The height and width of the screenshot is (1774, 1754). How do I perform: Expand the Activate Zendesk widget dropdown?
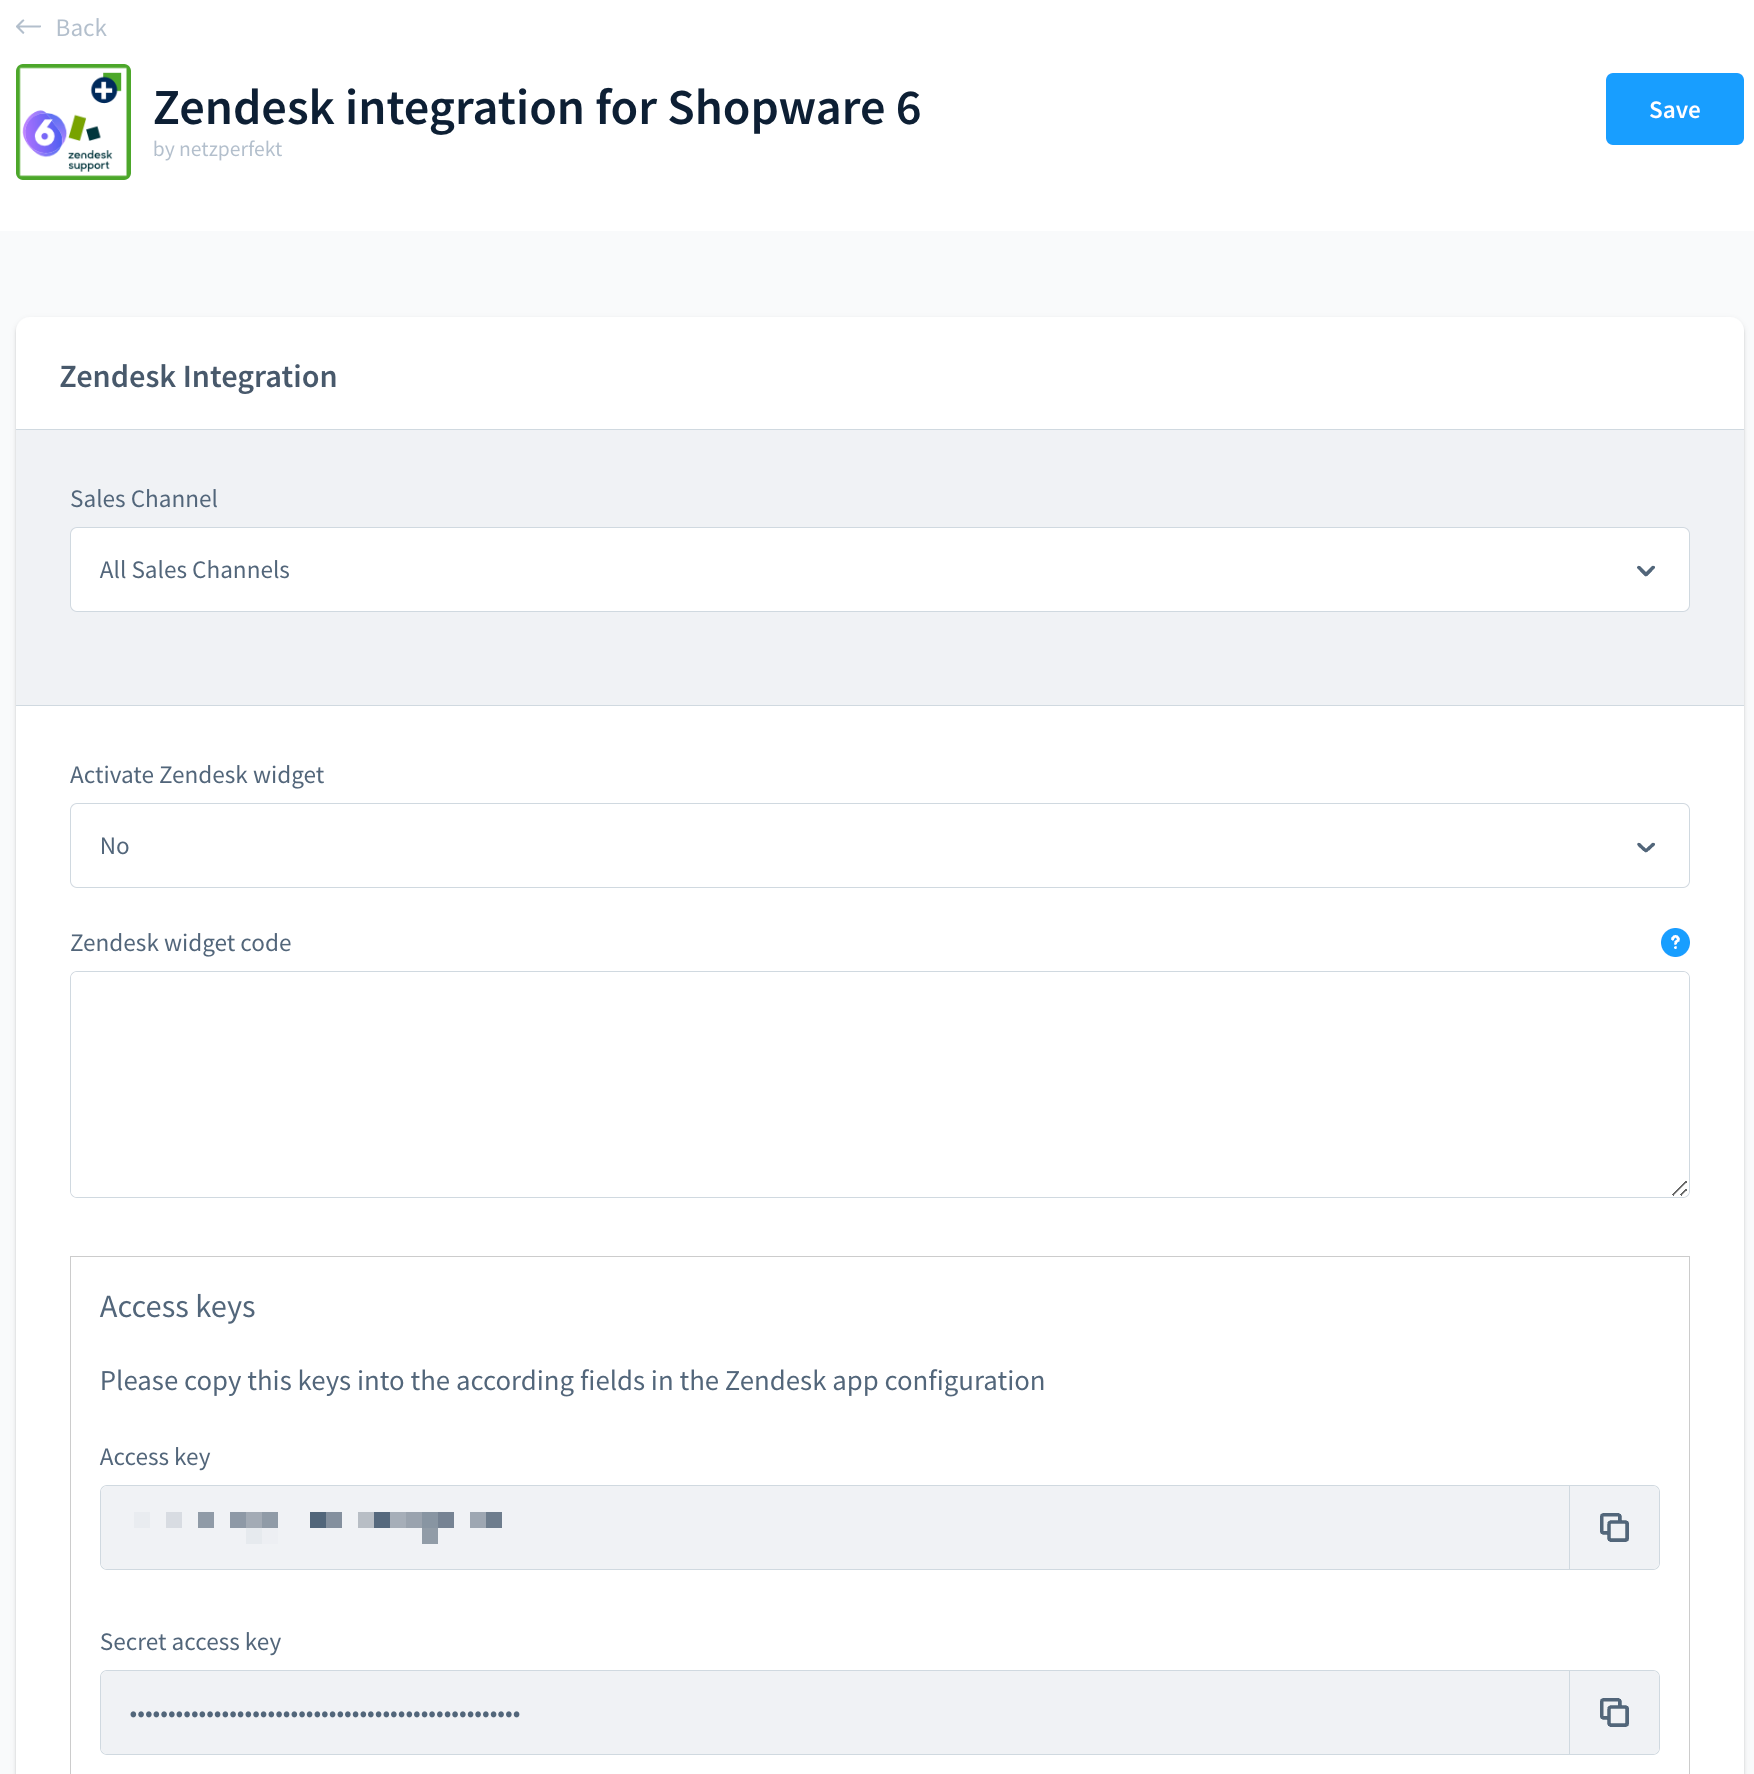tap(880, 846)
